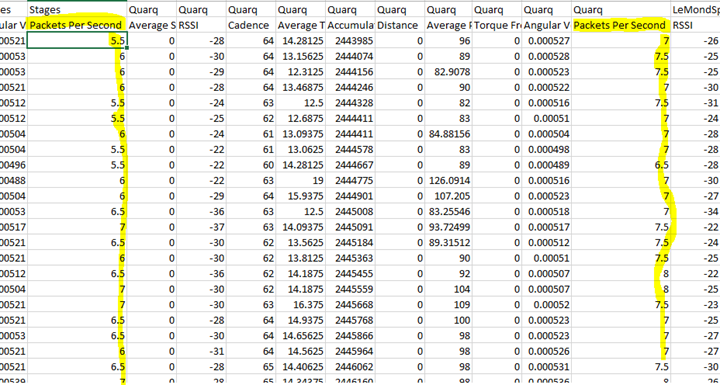The height and width of the screenshot is (385, 720).
Task: Select cell with value 2445008
Action: click(350, 212)
